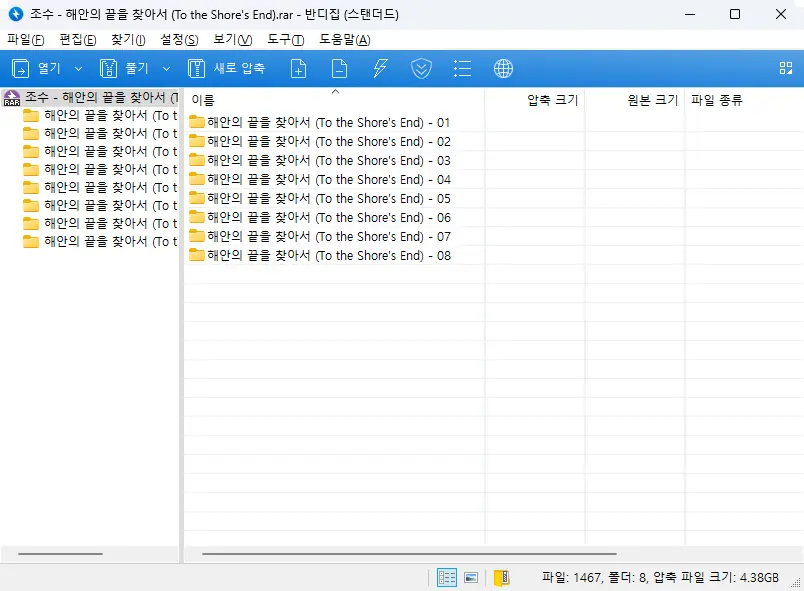Toggle the preview pane icon in status bar

[x=471, y=577]
